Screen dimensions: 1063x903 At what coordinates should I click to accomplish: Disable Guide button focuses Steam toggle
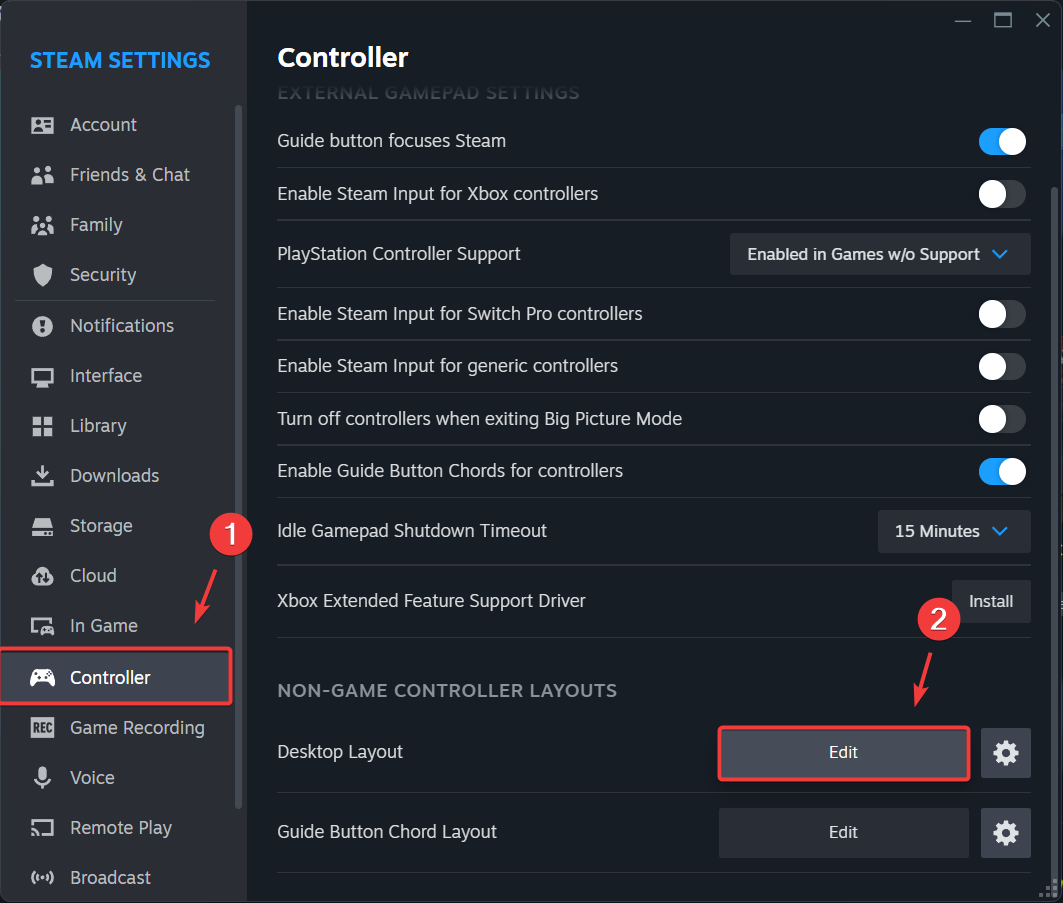1002,141
